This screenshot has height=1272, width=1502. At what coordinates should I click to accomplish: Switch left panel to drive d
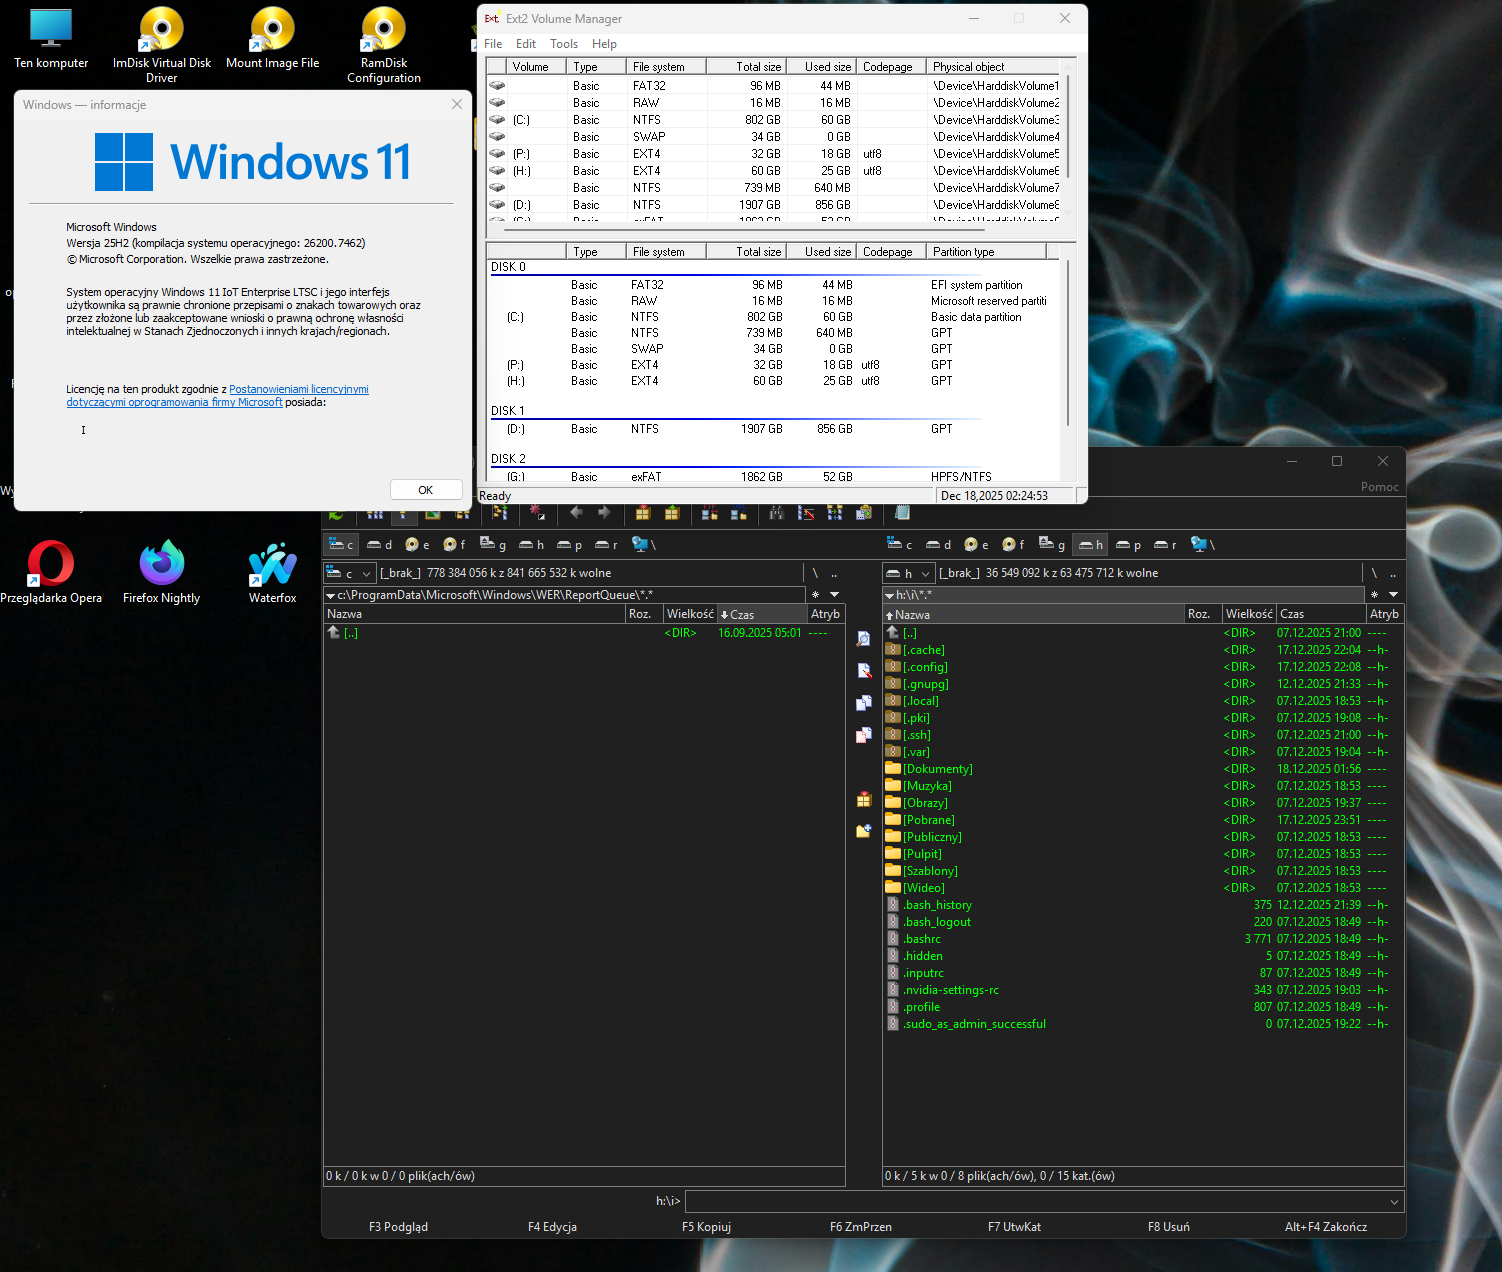(379, 545)
